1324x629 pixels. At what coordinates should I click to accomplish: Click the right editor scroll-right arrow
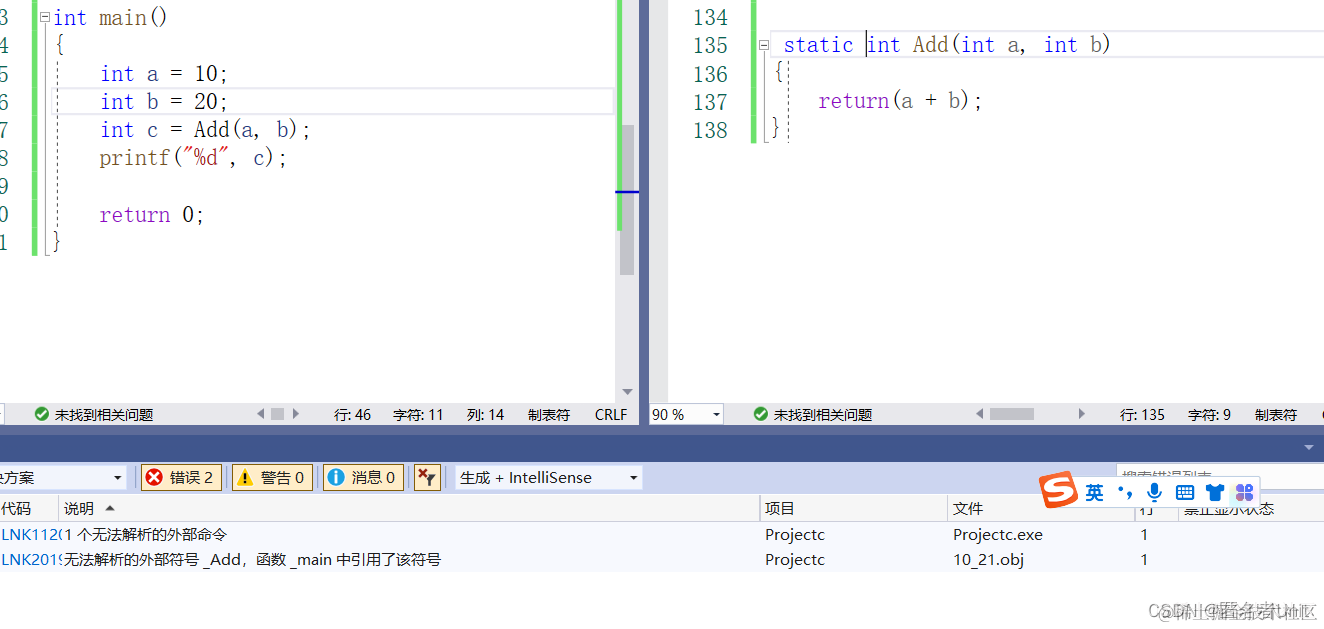pyautogui.click(x=1082, y=414)
